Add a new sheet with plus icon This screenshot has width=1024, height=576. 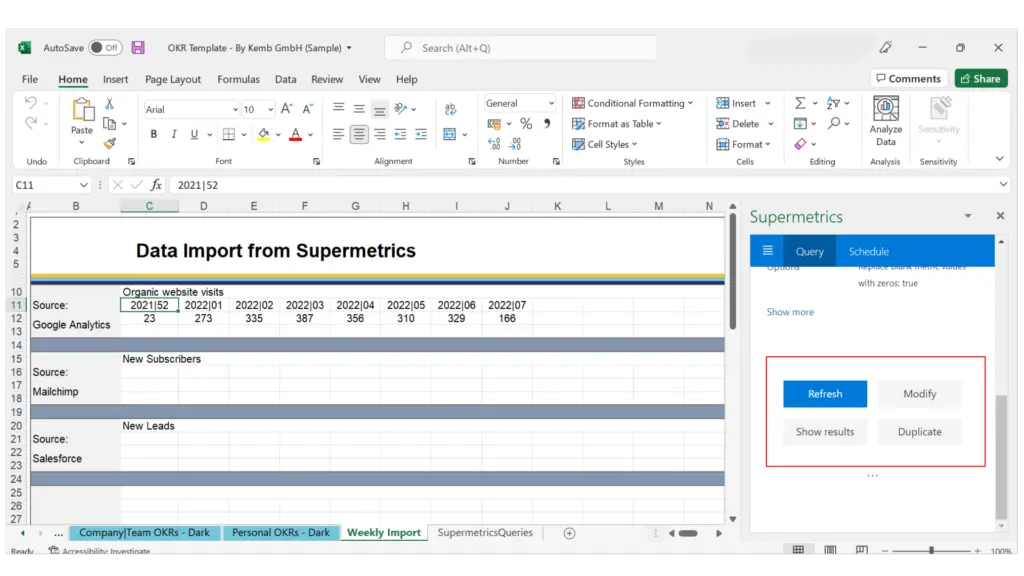click(x=569, y=533)
